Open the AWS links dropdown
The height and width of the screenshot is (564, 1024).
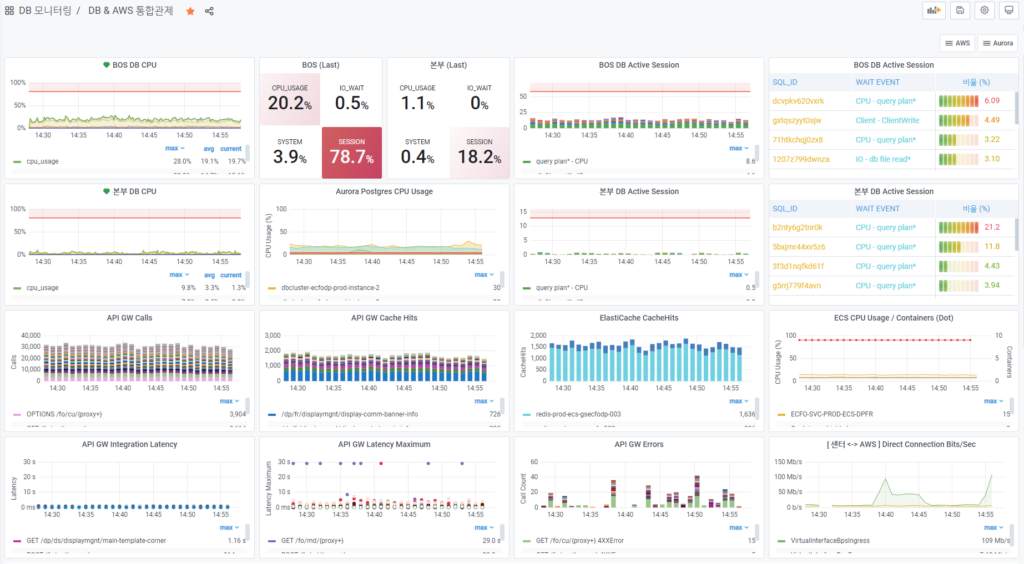pos(957,43)
